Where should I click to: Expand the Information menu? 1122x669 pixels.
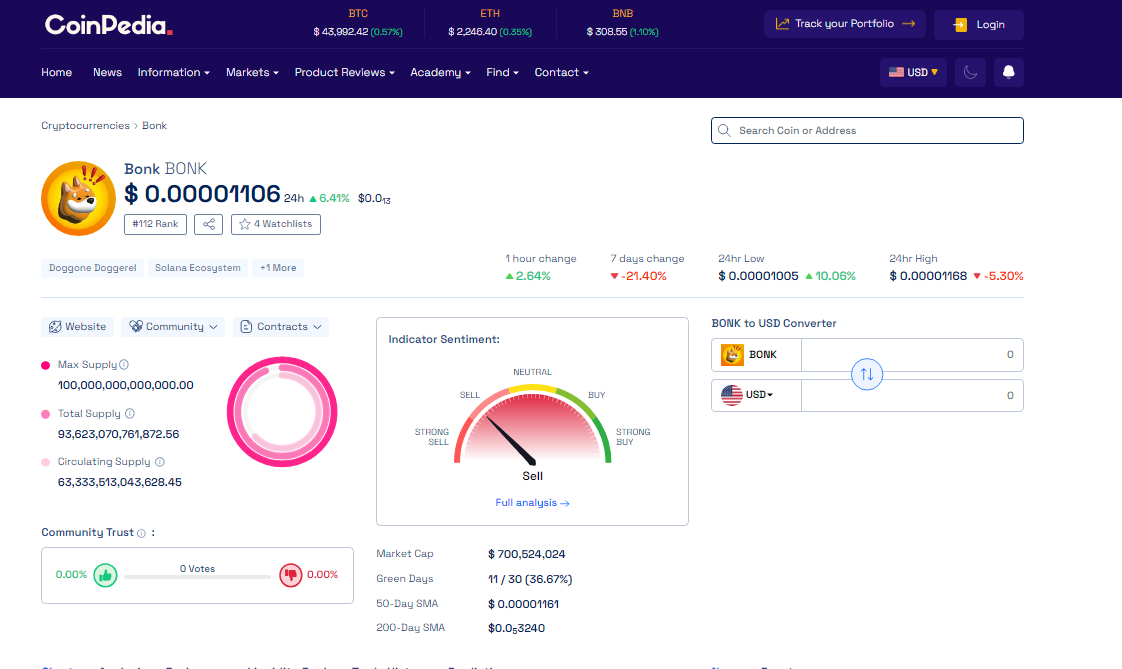(173, 72)
